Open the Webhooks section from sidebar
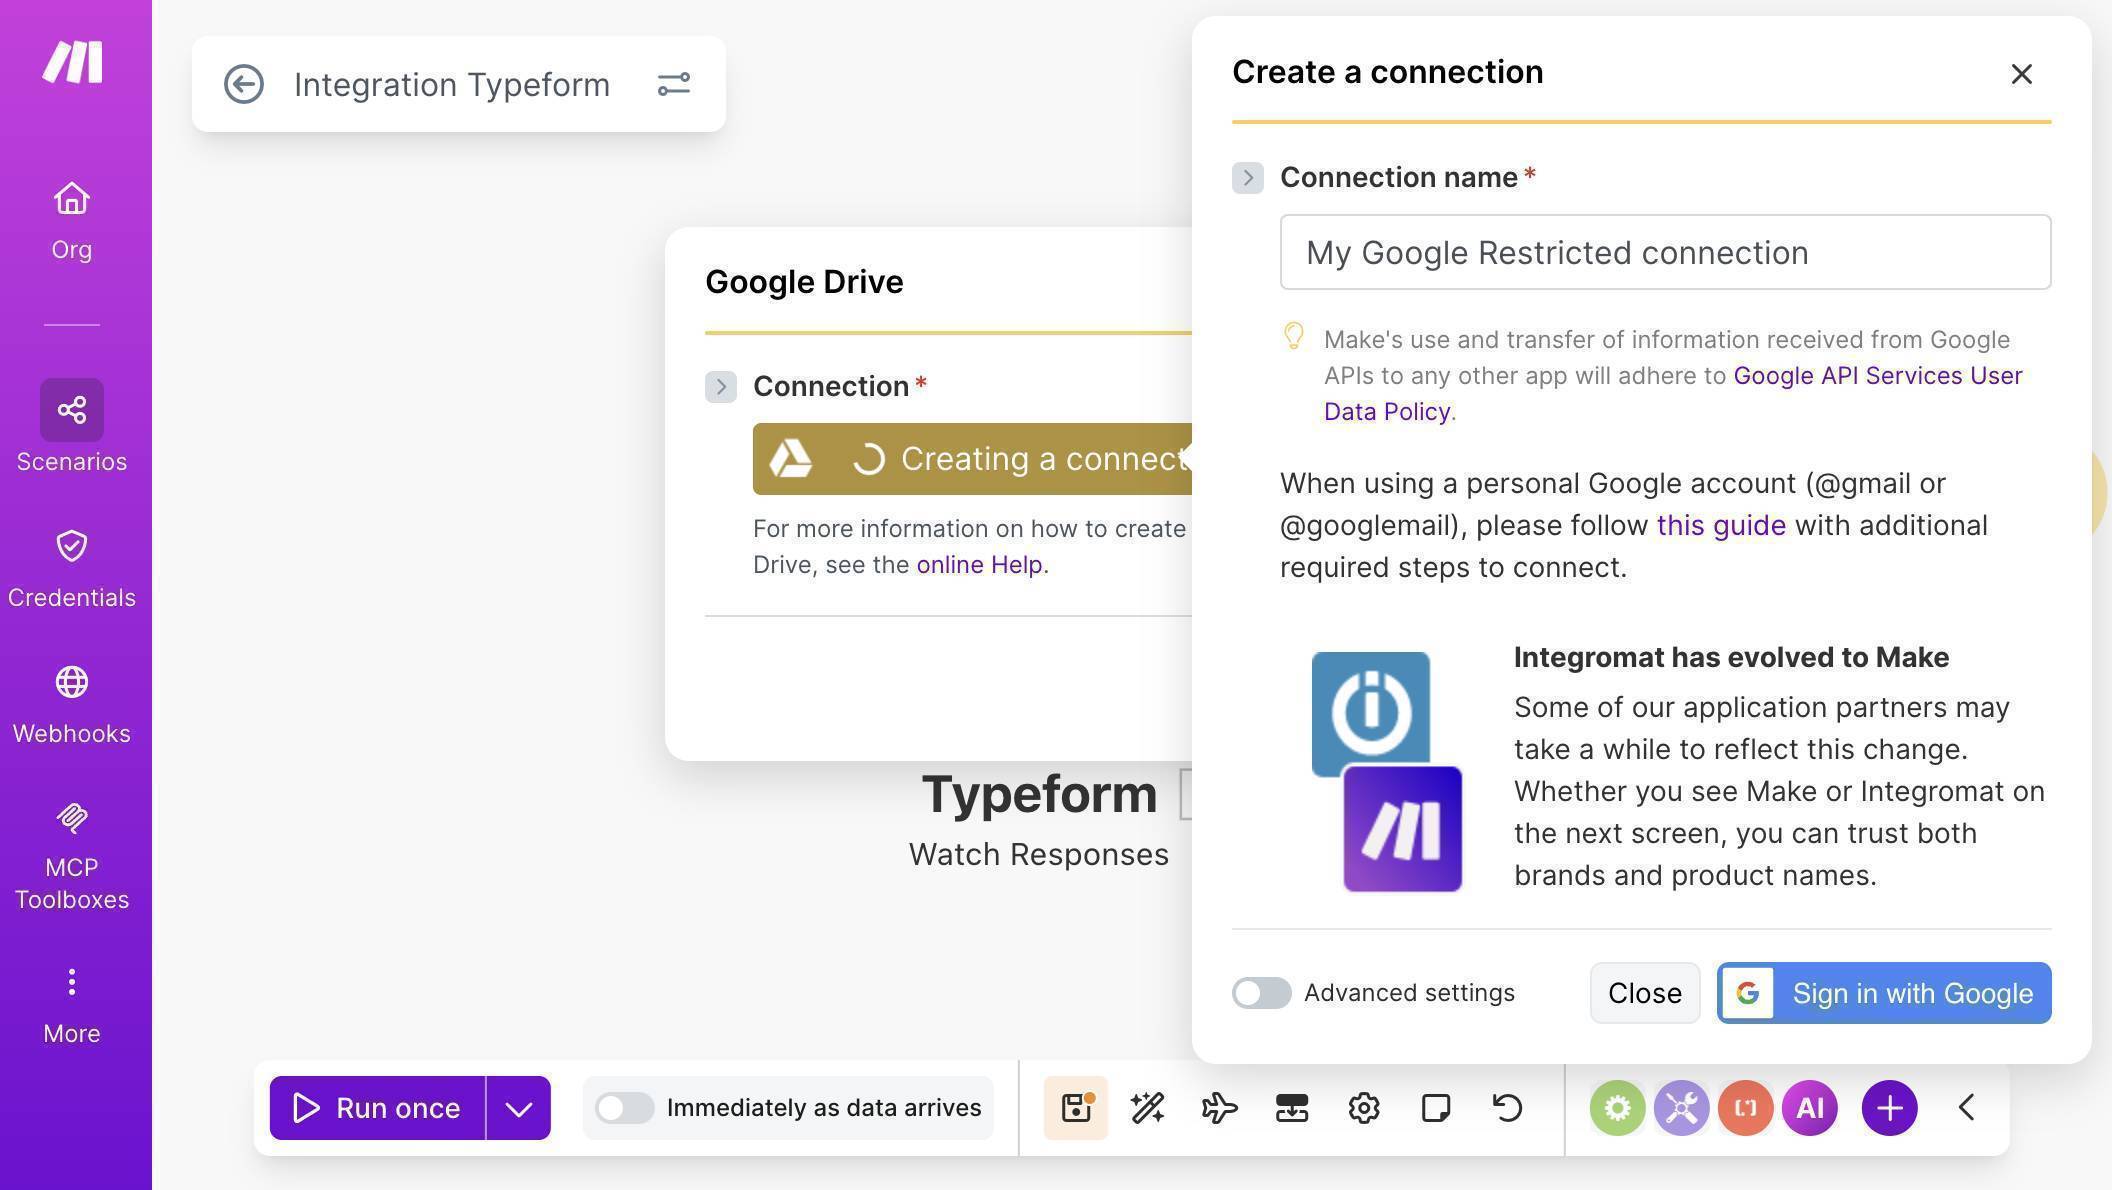The width and height of the screenshot is (2112, 1190). 71,683
